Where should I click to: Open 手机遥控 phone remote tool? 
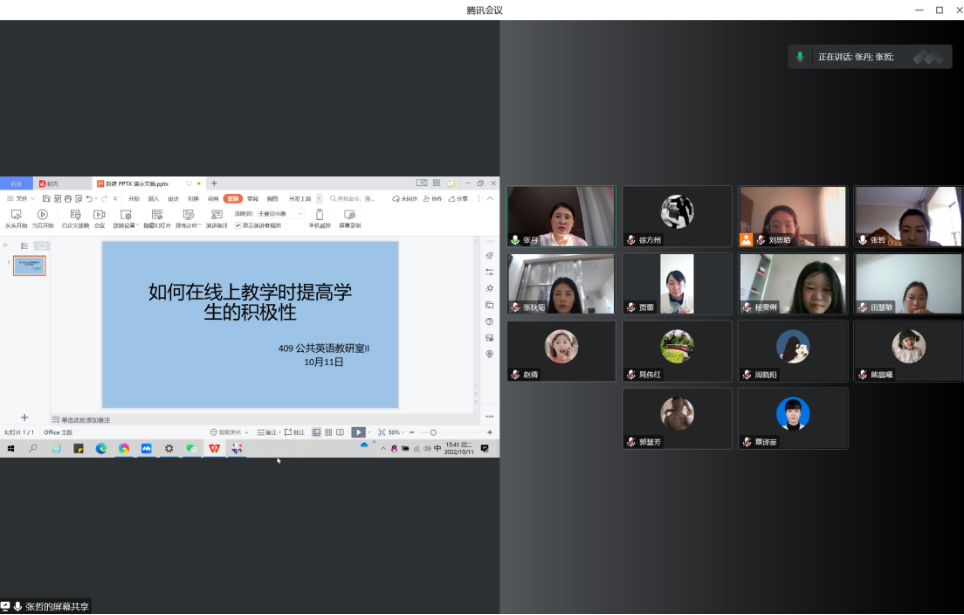pos(319,214)
